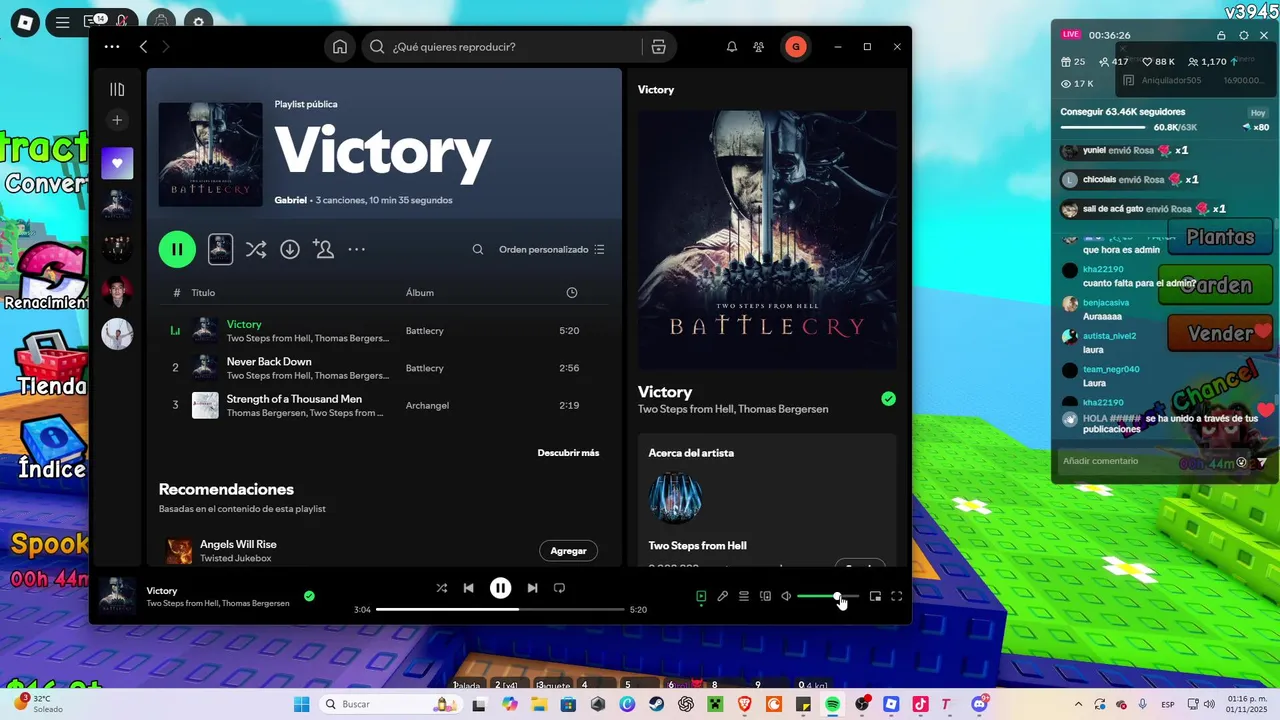Expand Your Library sidebar icon

coord(117,89)
